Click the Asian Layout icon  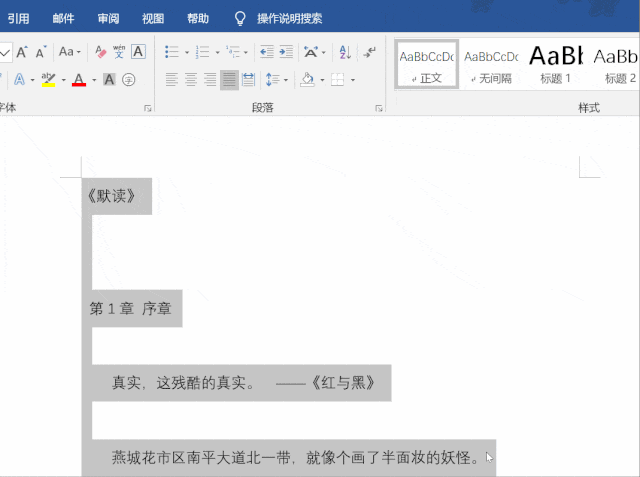[x=311, y=52]
